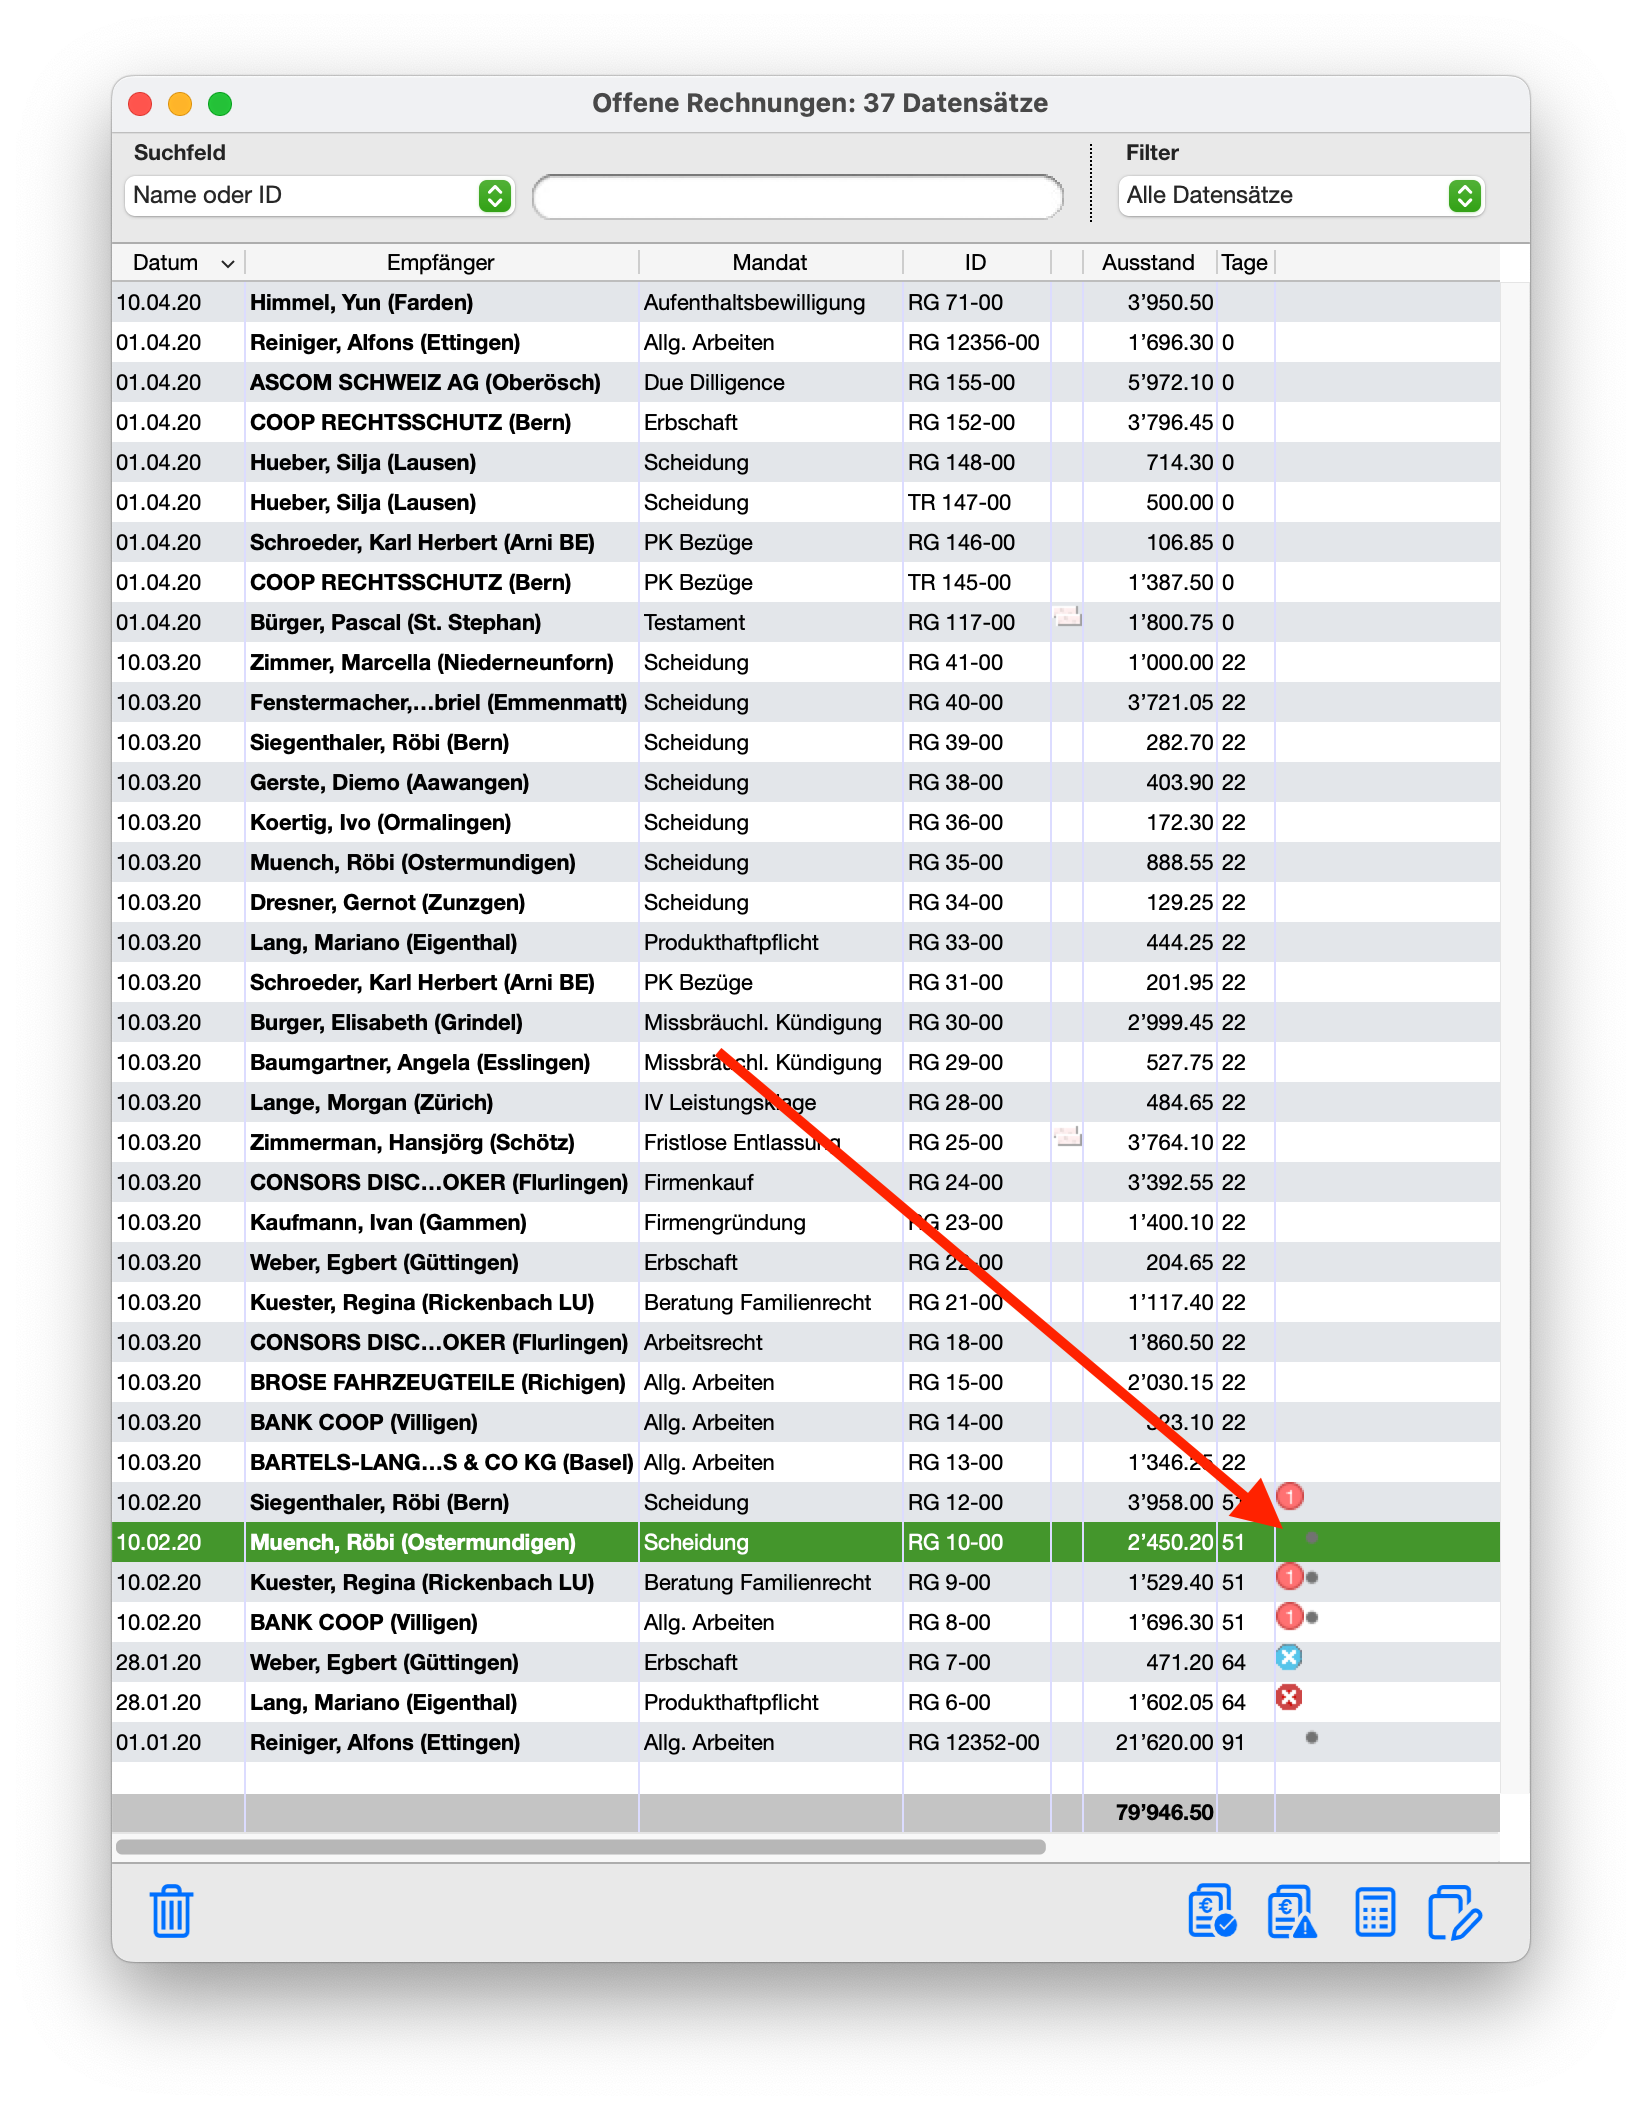
Task: Toggle sort chevron on Datum column
Action: (x=227, y=263)
